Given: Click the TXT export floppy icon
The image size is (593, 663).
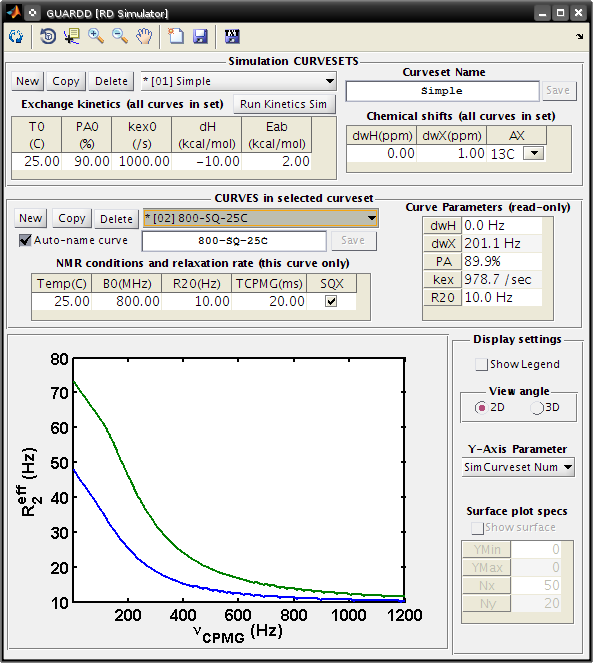Looking at the screenshot, I should coord(232,36).
